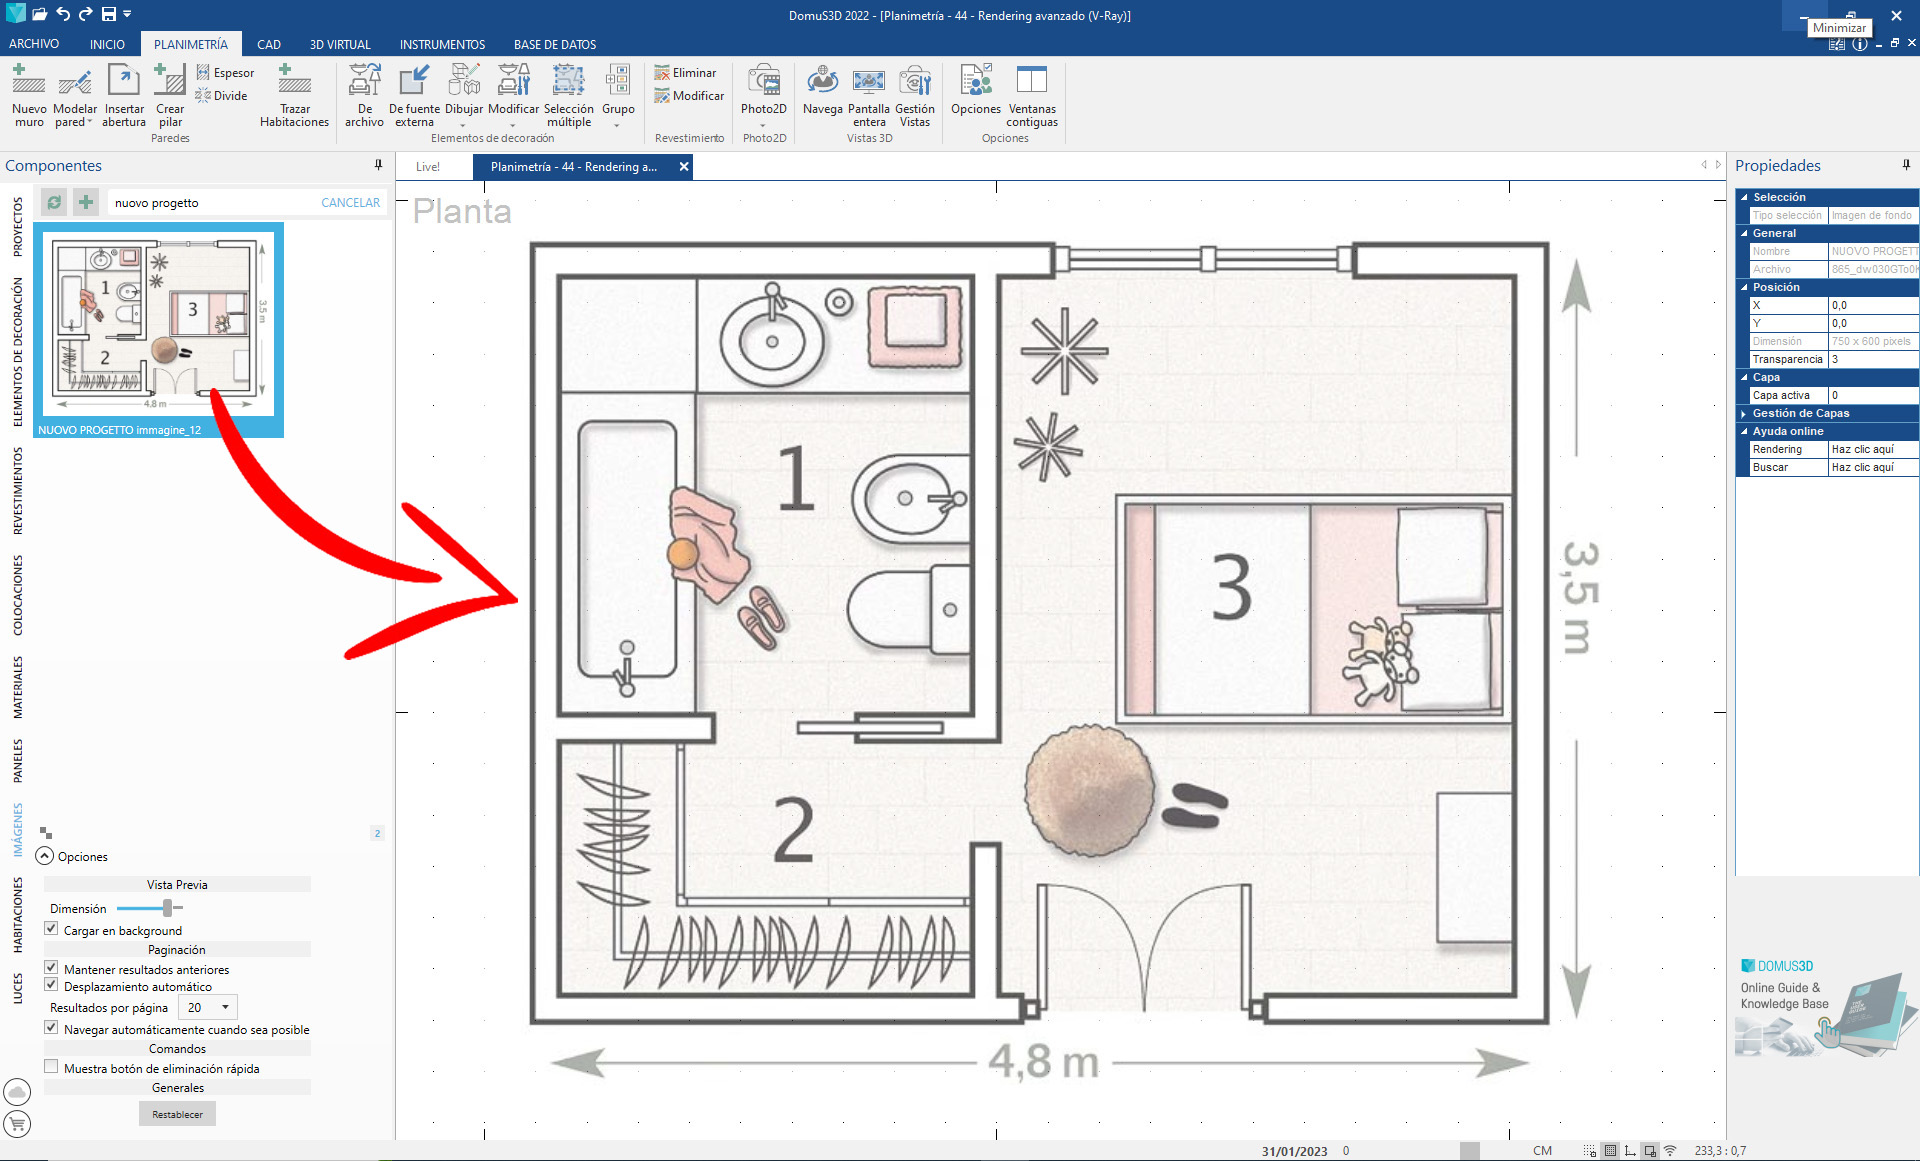
Task: Unpin the Componentes panel
Action: point(378,165)
